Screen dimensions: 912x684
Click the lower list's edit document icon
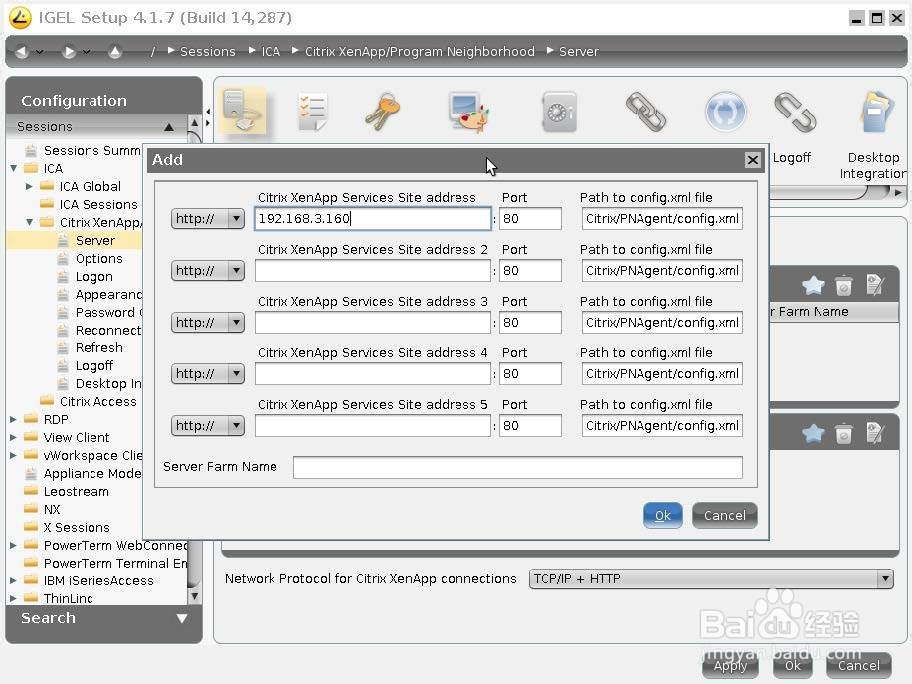[x=875, y=433]
